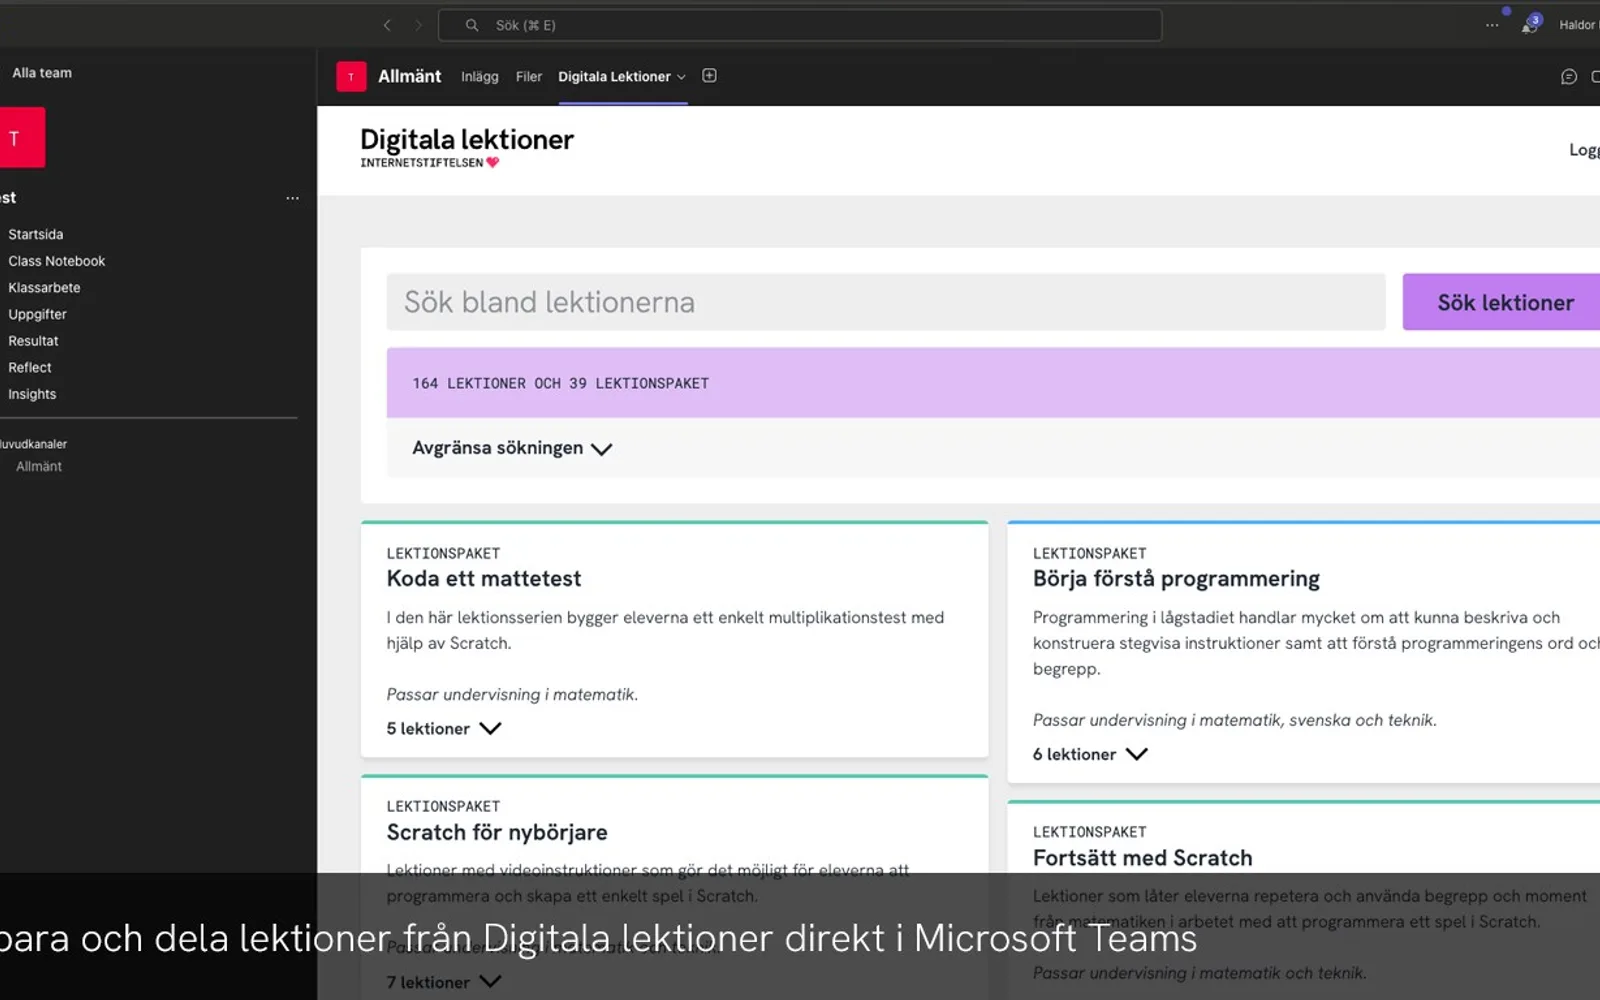Open Resultat in the sidebar
The height and width of the screenshot is (1000, 1600).
point(33,341)
